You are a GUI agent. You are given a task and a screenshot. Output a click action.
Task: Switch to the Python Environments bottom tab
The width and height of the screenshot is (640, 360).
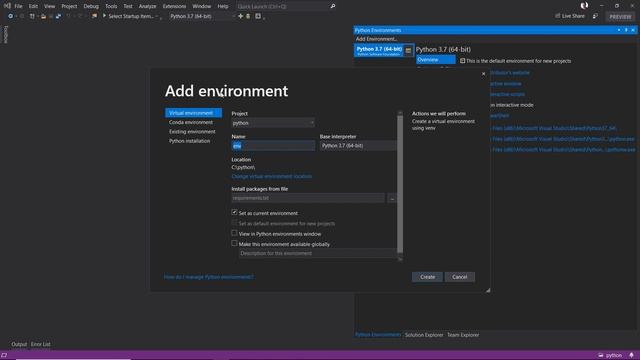pyautogui.click(x=378, y=335)
